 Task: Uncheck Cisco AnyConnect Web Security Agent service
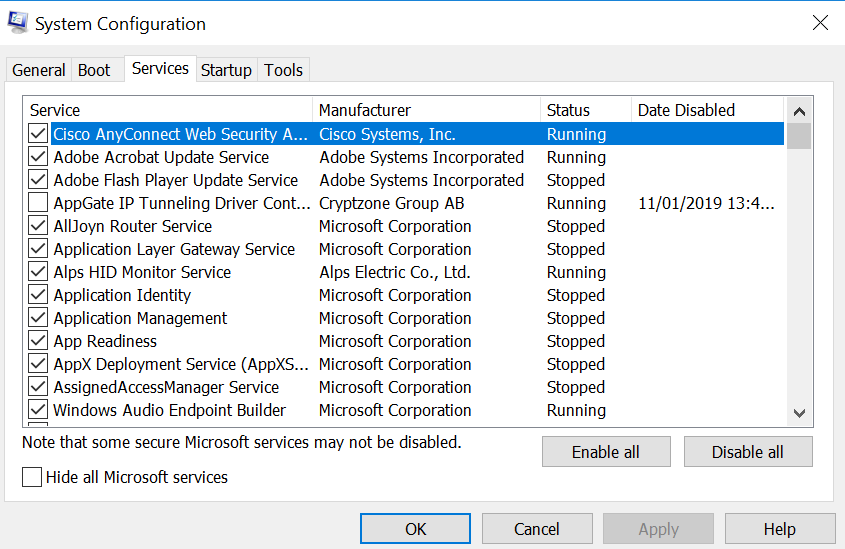pyautogui.click(x=38, y=134)
